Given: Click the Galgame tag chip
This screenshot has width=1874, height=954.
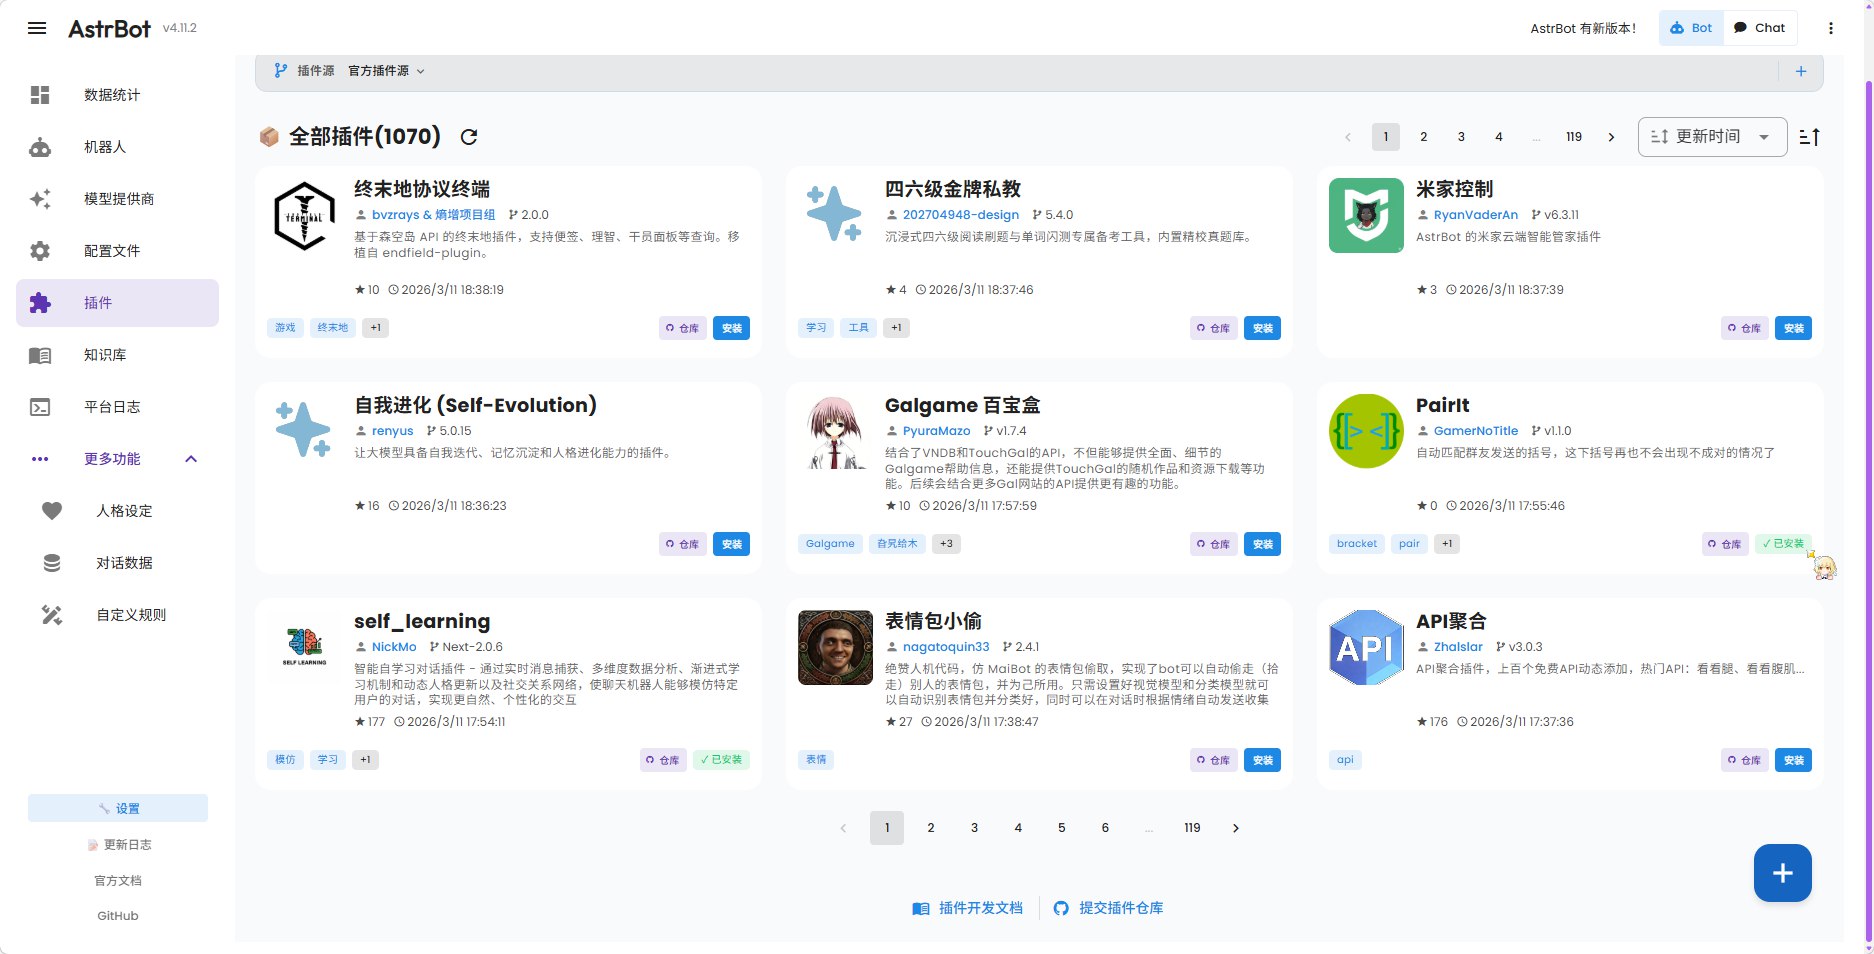Looking at the screenshot, I should pyautogui.click(x=830, y=544).
